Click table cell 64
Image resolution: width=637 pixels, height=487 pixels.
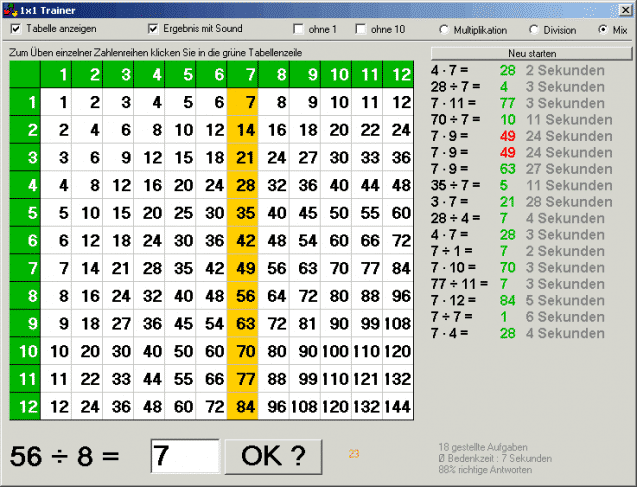pyautogui.click(x=274, y=296)
